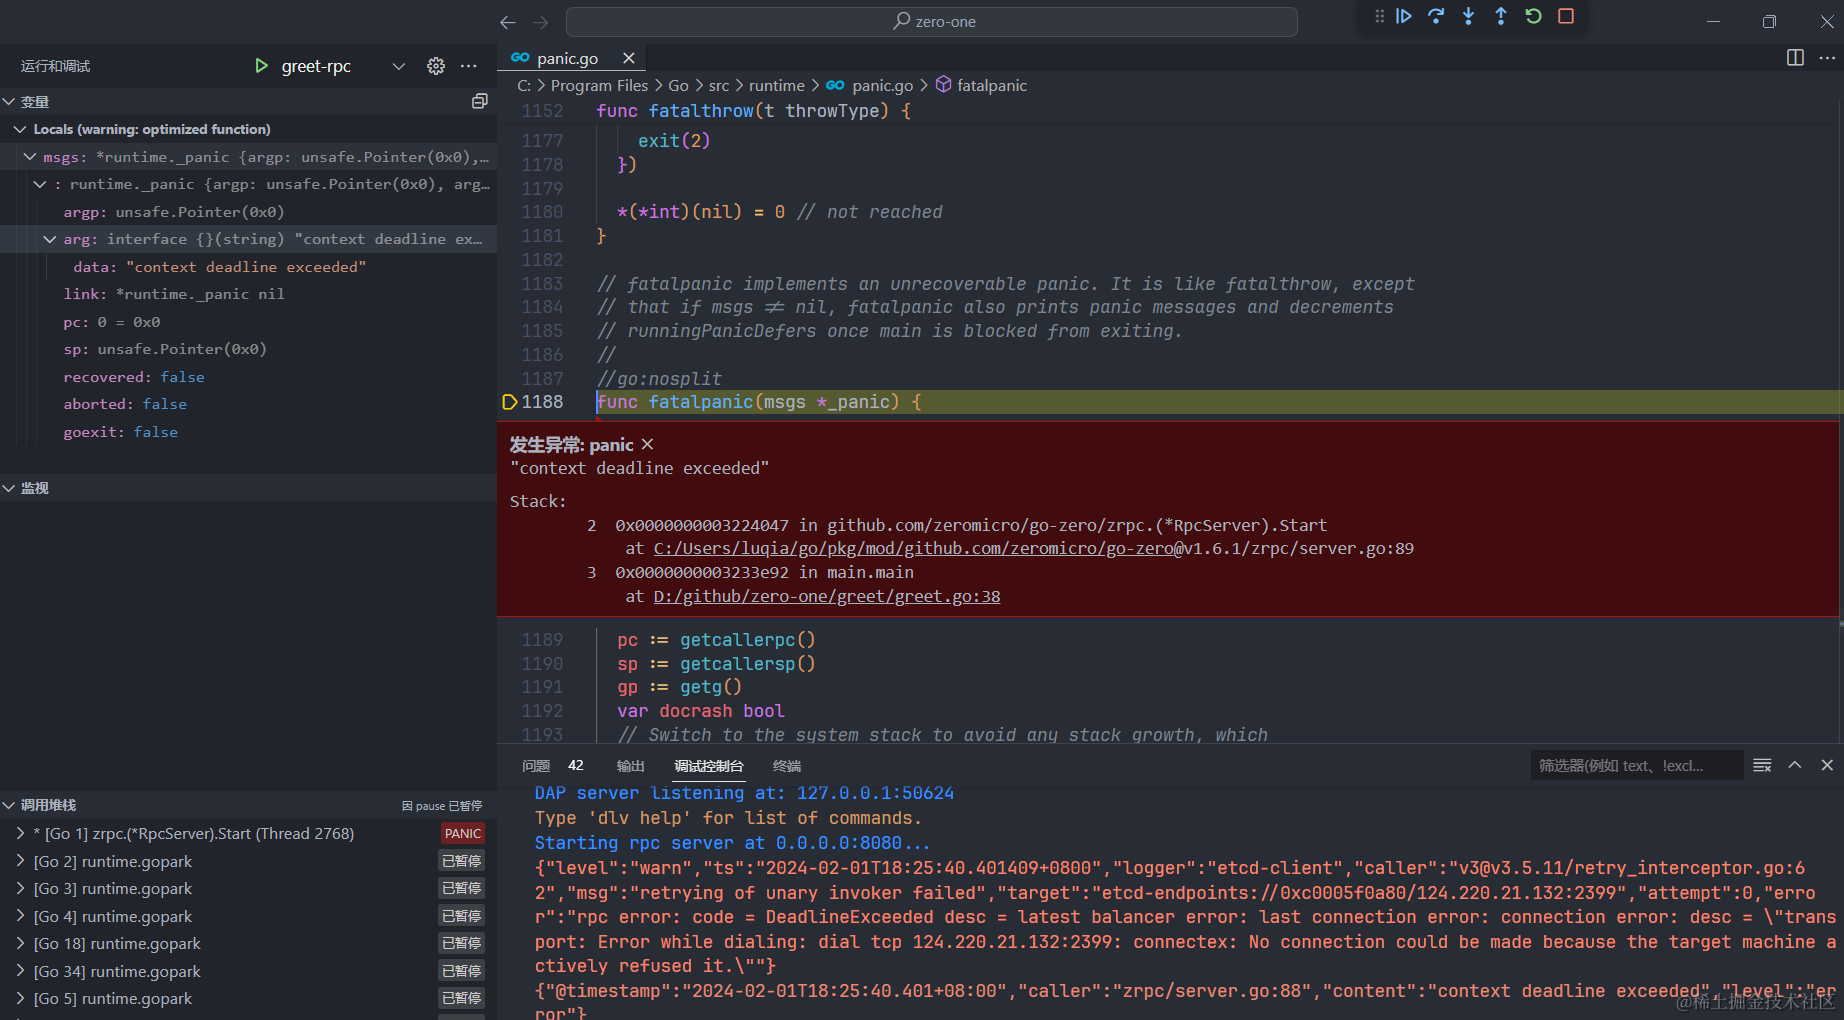Close the bottom panel

(1827, 765)
